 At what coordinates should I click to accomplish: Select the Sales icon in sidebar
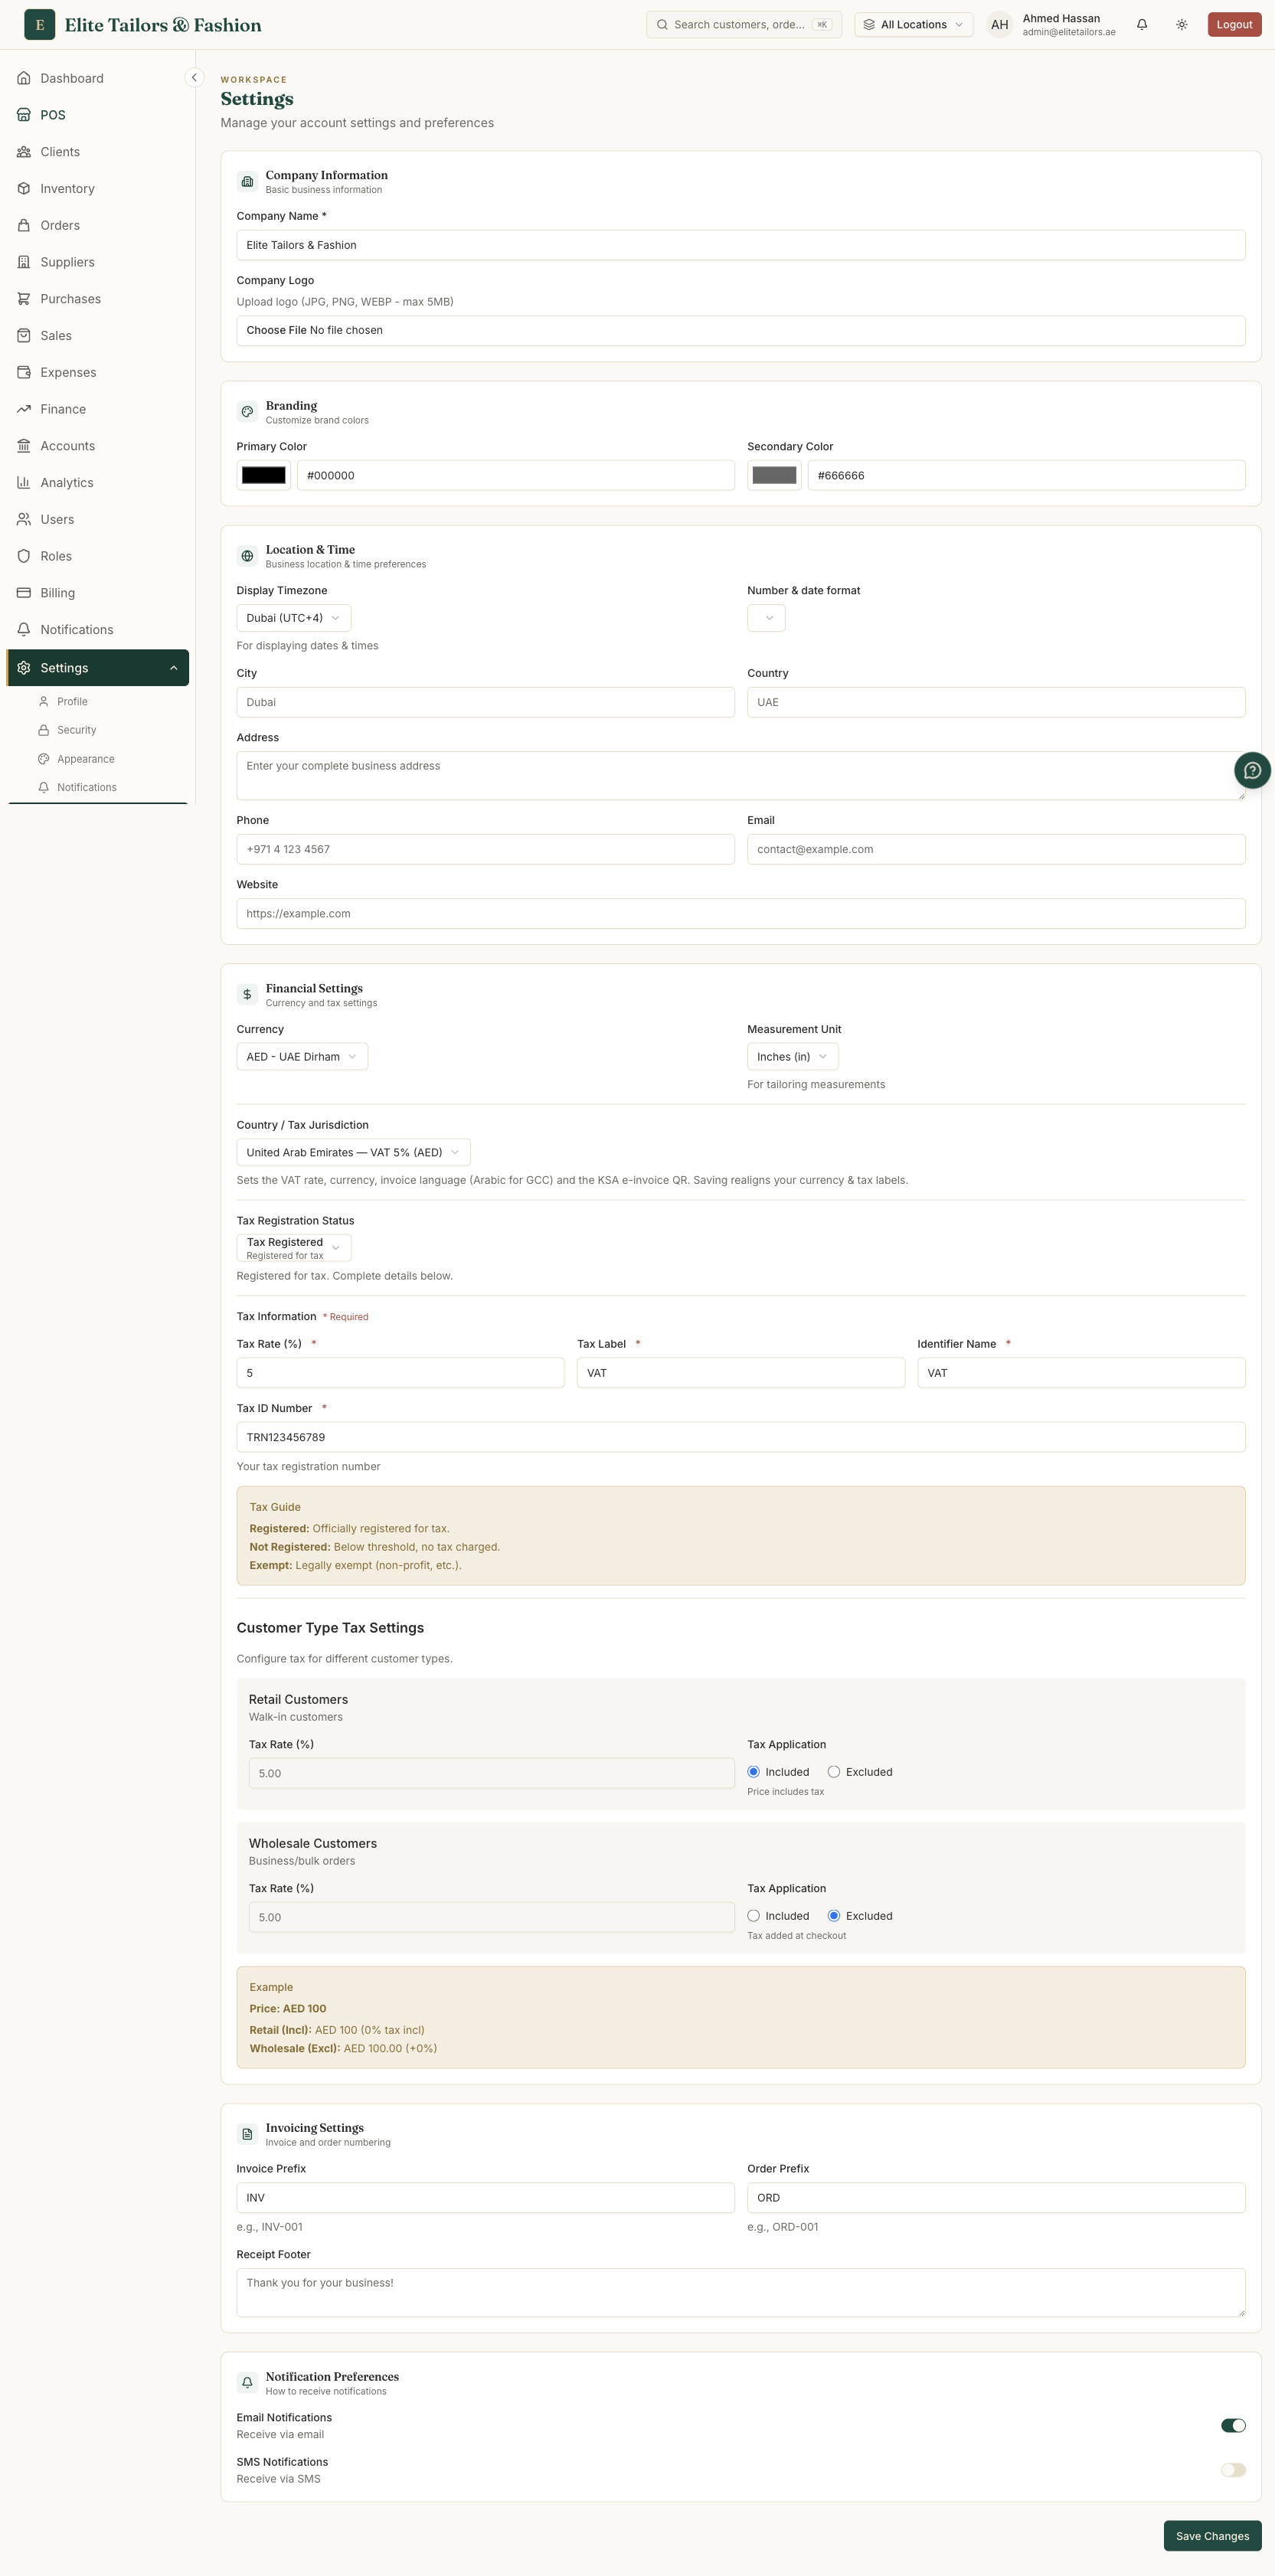pyautogui.click(x=24, y=336)
